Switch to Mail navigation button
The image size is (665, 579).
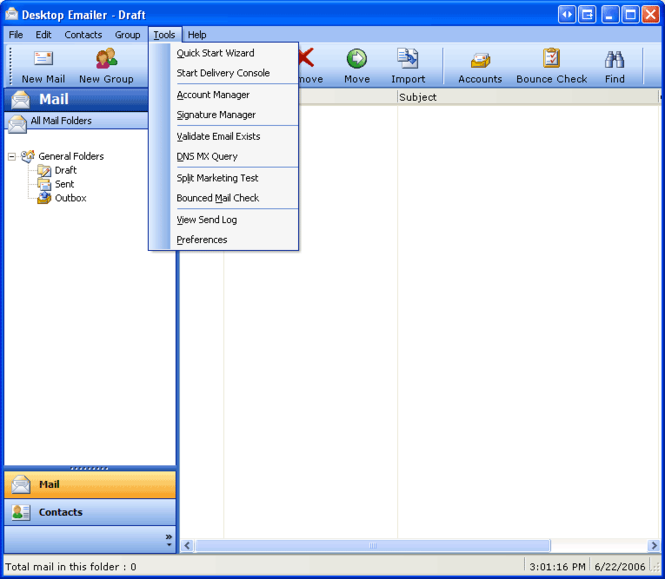coord(90,484)
